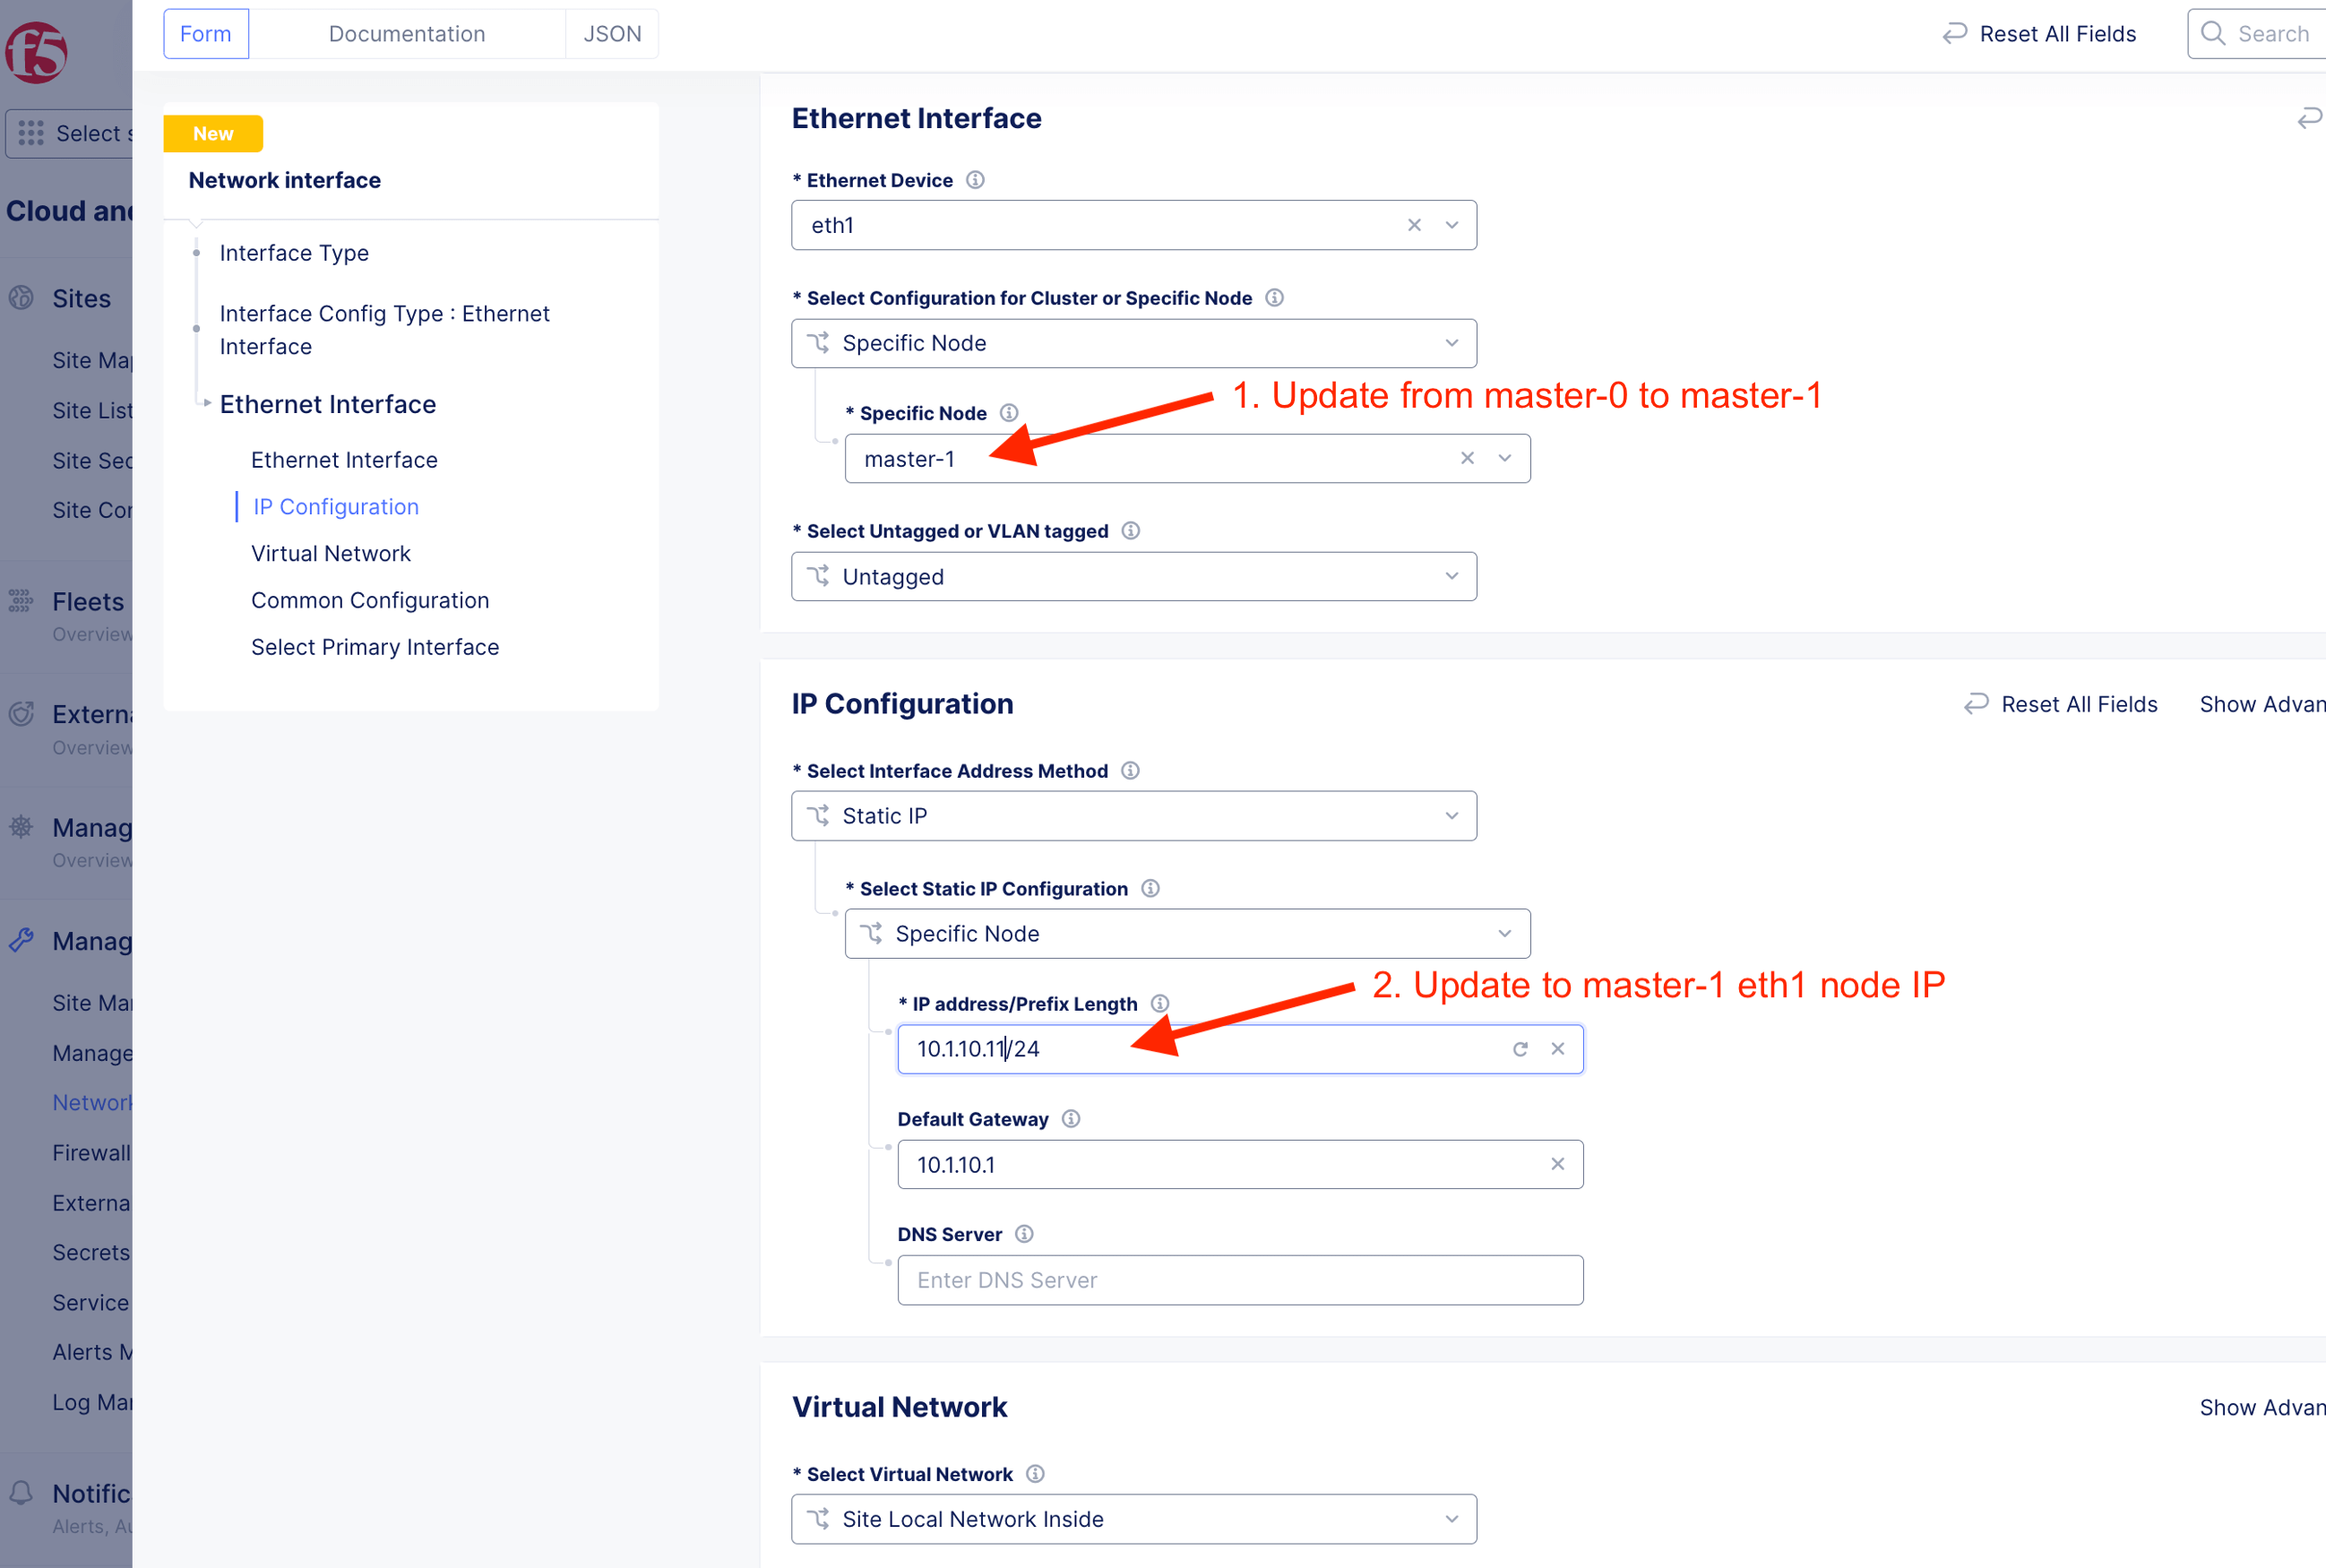Click the info icon beside Default Gateway
Image resolution: width=2326 pixels, height=1568 pixels.
tap(1071, 1119)
